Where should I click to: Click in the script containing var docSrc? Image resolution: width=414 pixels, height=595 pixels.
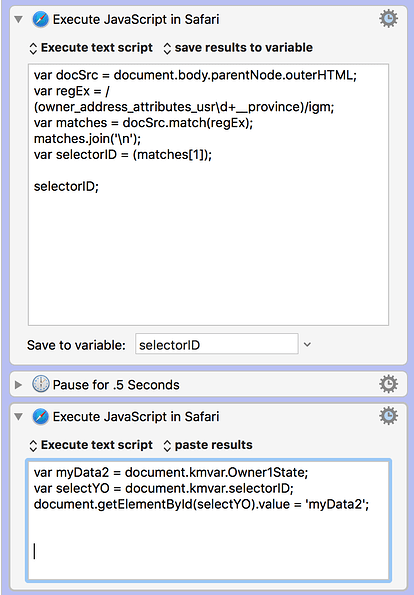point(208,195)
